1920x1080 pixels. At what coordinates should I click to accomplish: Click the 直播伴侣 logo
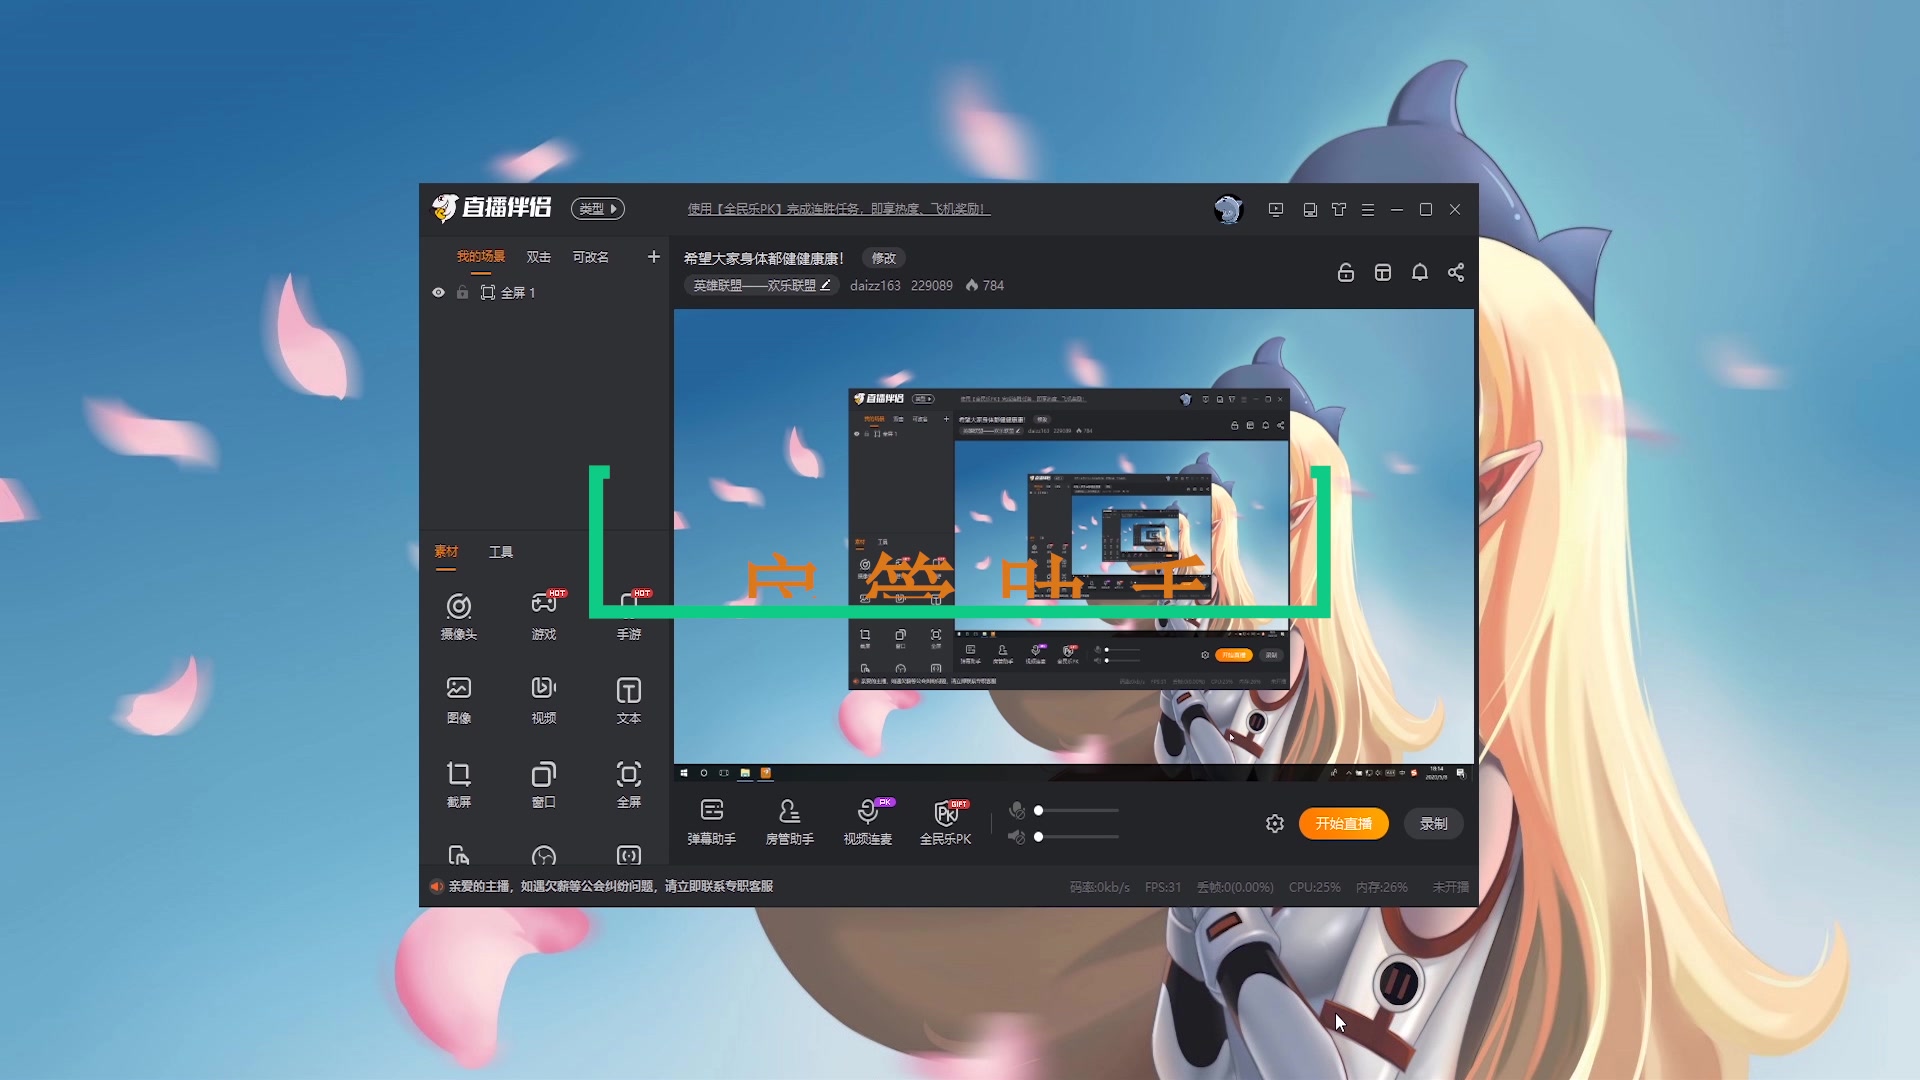pos(492,208)
